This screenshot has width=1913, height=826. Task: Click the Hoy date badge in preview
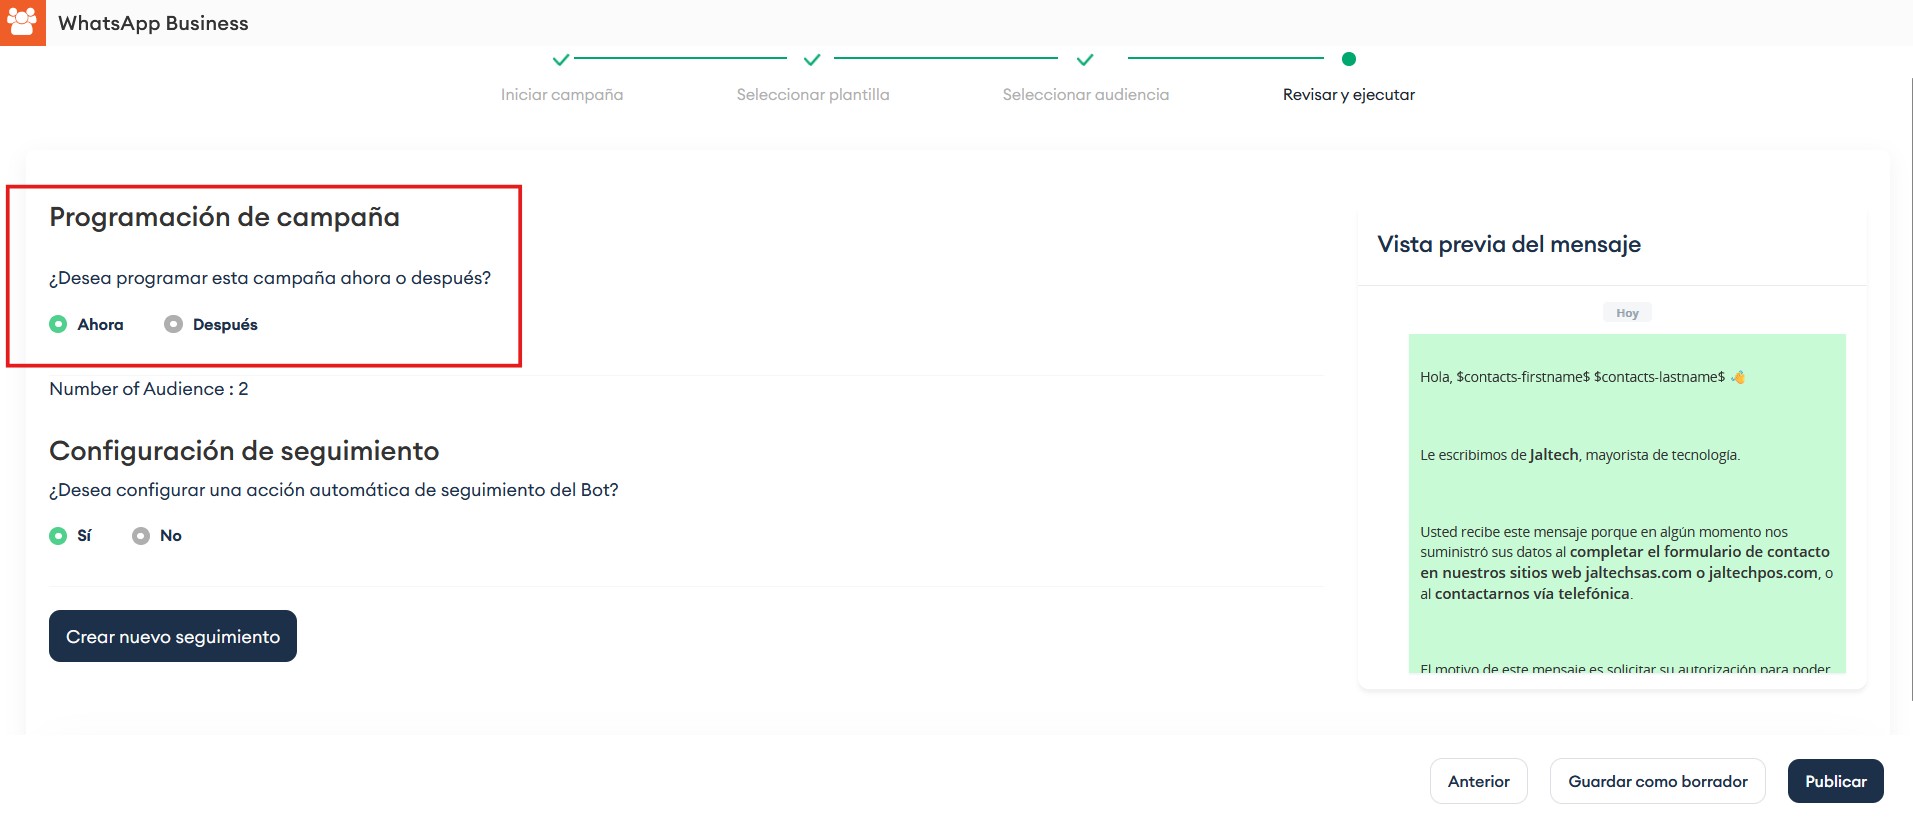pos(1627,313)
